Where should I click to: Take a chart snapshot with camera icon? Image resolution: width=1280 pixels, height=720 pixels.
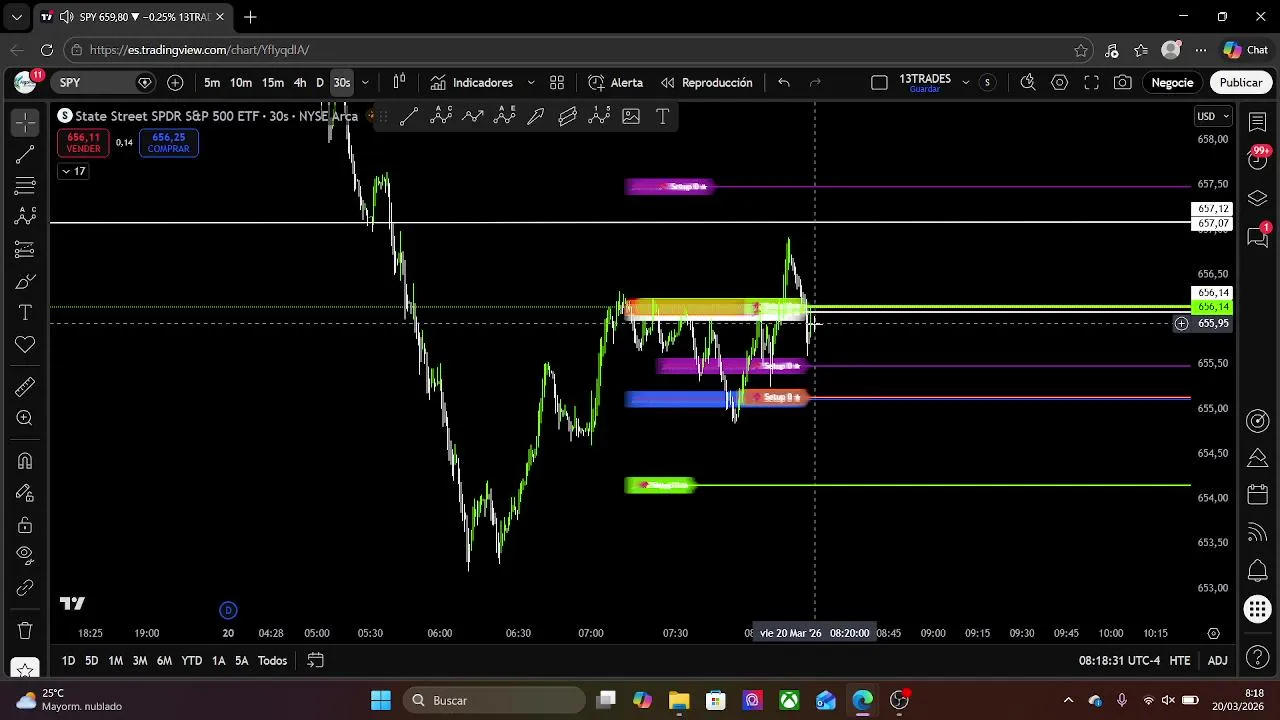click(x=1123, y=83)
